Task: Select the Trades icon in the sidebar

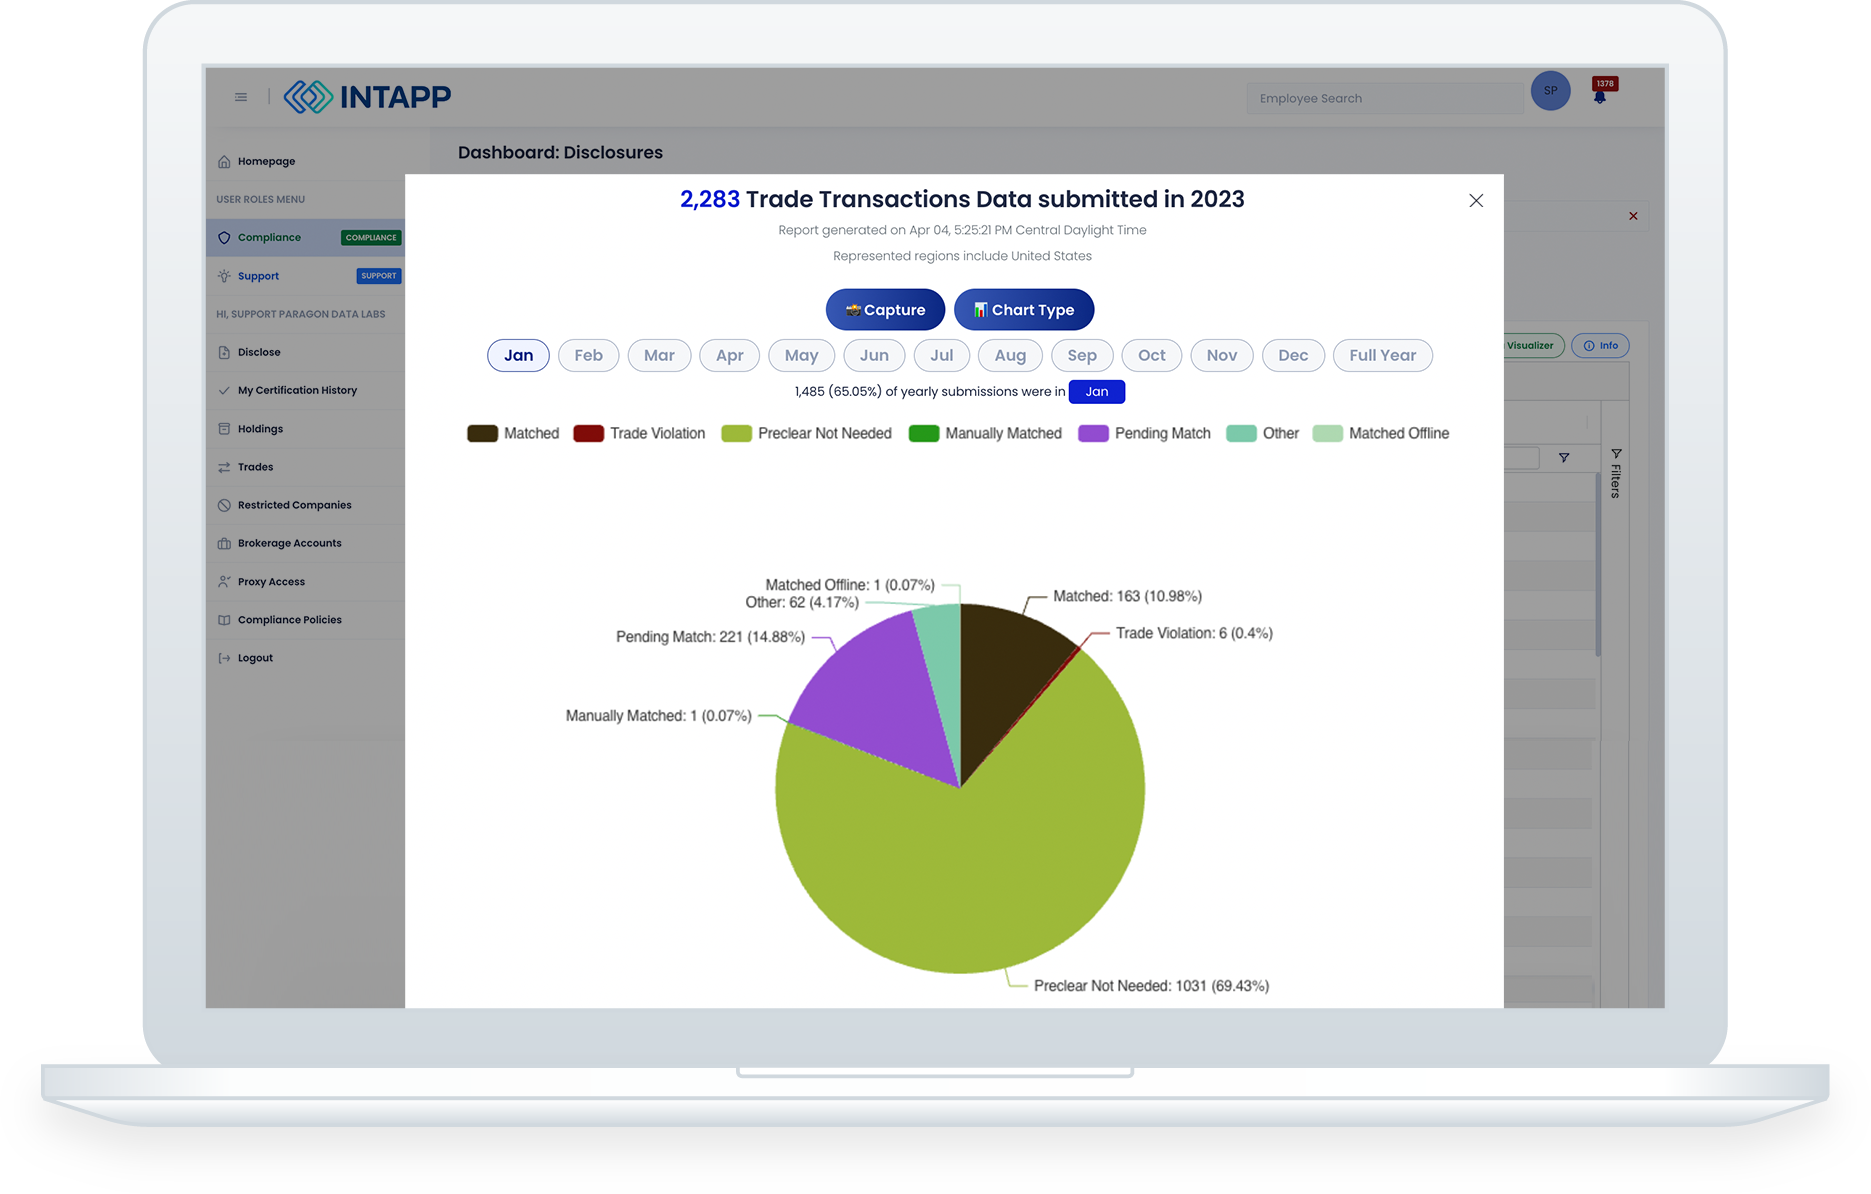Action: point(224,467)
